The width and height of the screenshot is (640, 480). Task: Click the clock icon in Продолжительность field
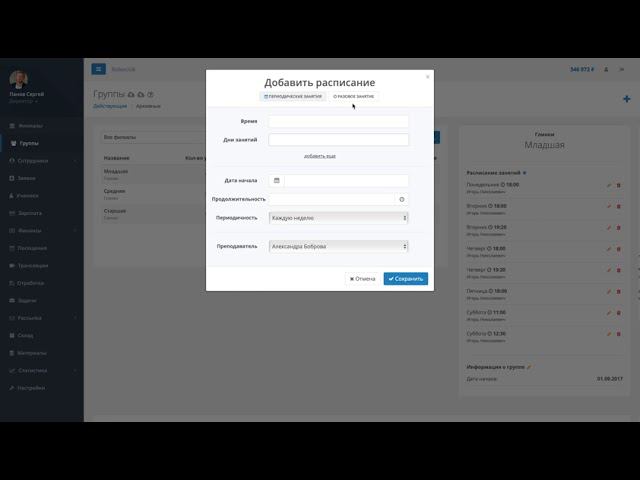point(402,199)
